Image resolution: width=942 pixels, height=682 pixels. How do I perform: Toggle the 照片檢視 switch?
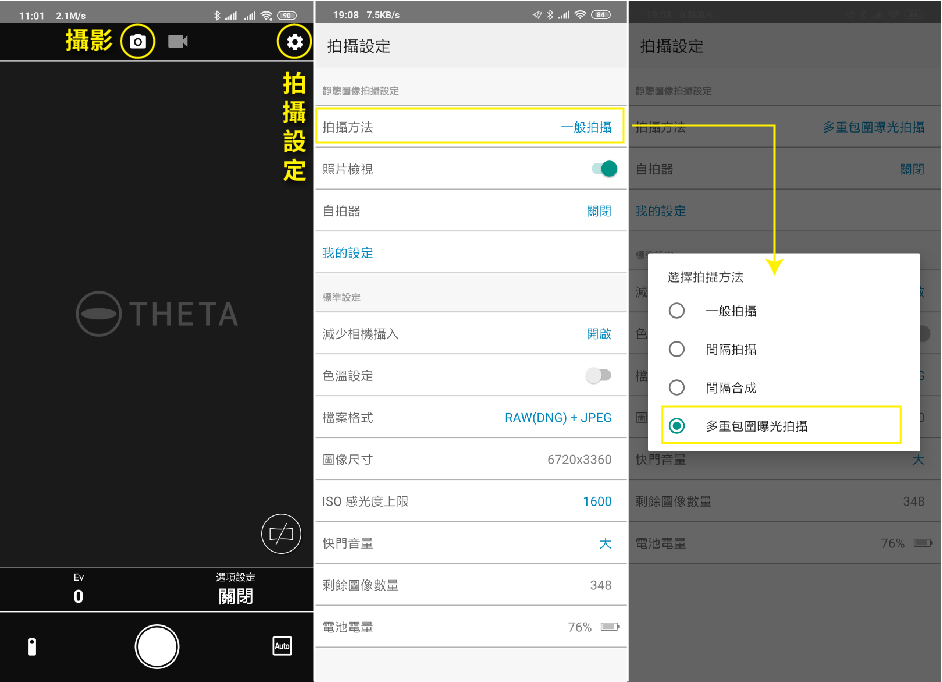pyautogui.click(x=604, y=169)
